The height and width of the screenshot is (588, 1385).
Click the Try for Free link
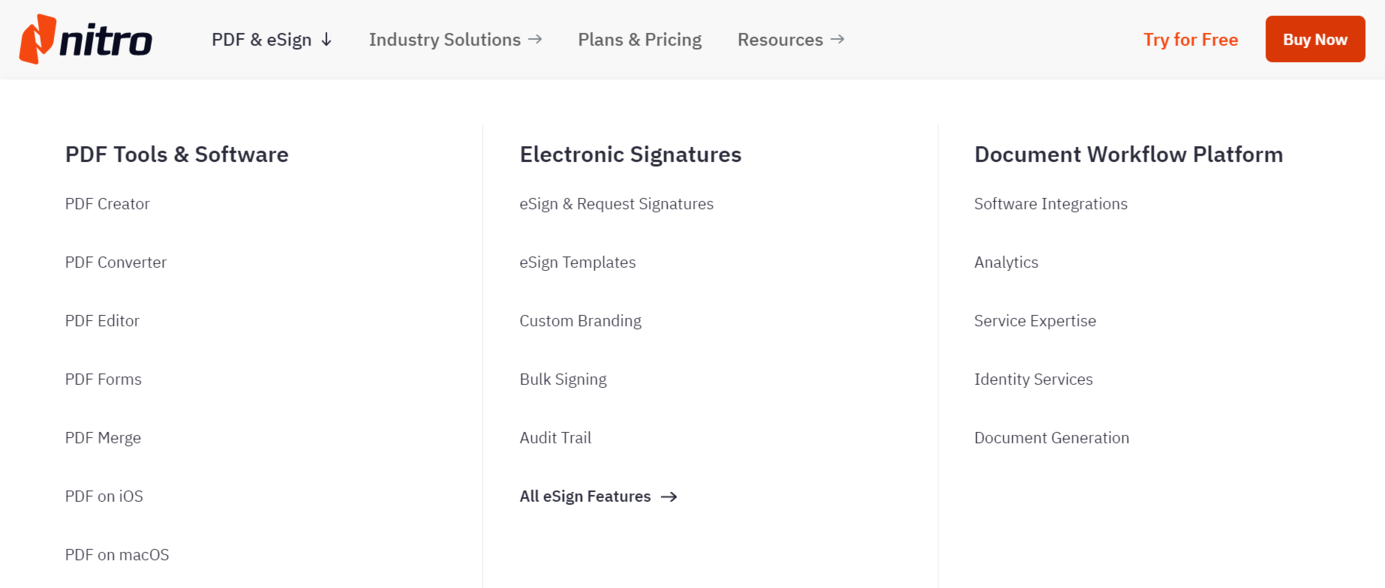(x=1191, y=40)
